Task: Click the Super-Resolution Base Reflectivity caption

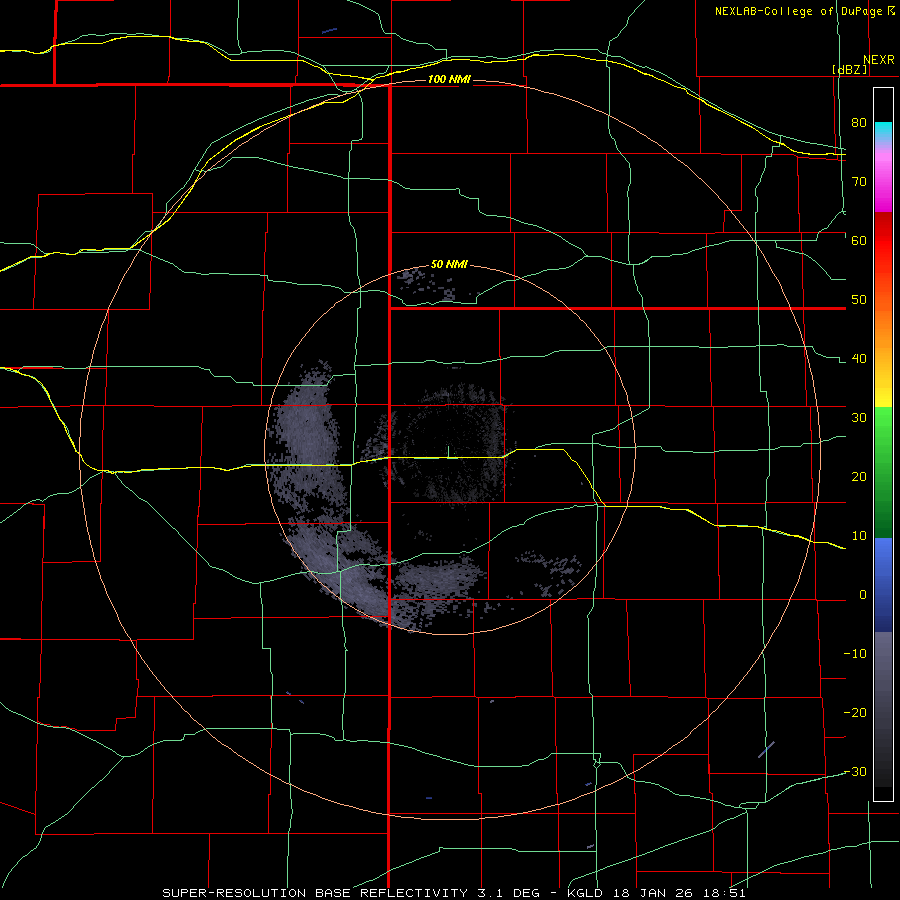Action: coord(454,893)
